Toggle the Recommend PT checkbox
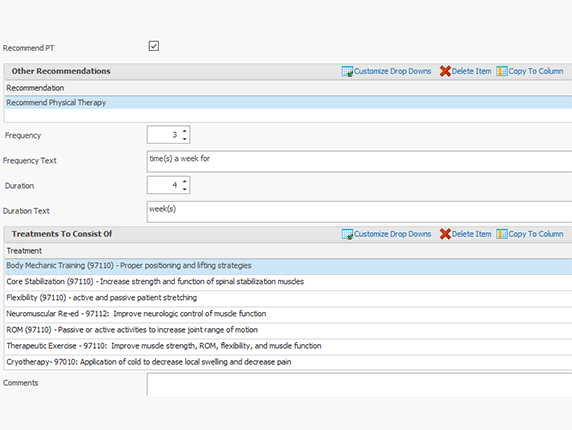572x430 pixels. click(x=154, y=46)
